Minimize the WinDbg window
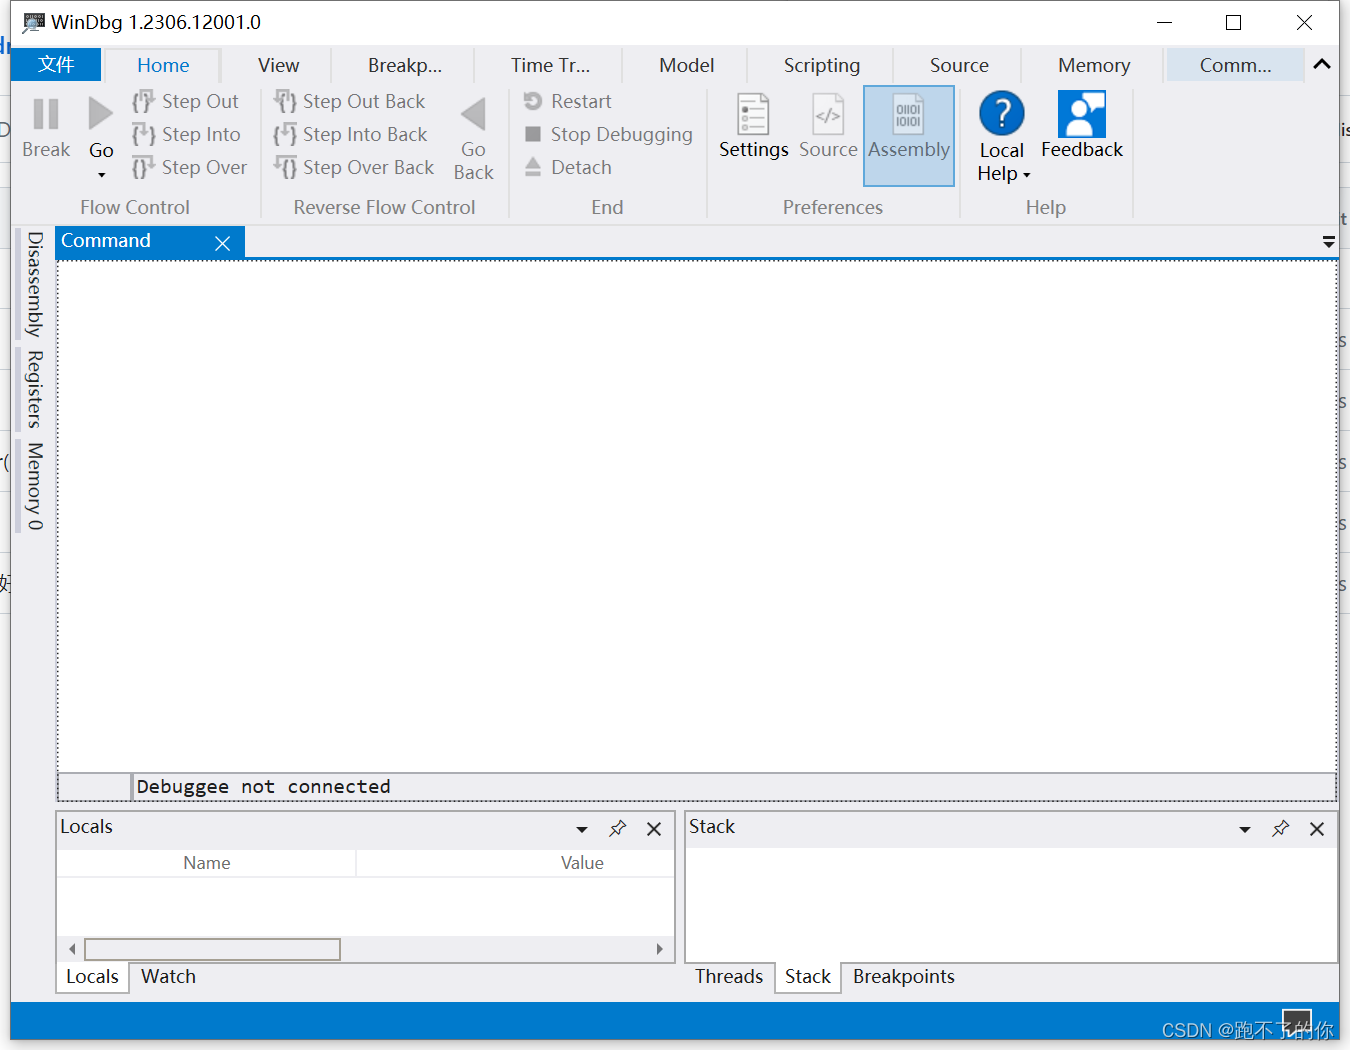The width and height of the screenshot is (1350, 1050). (x=1164, y=22)
